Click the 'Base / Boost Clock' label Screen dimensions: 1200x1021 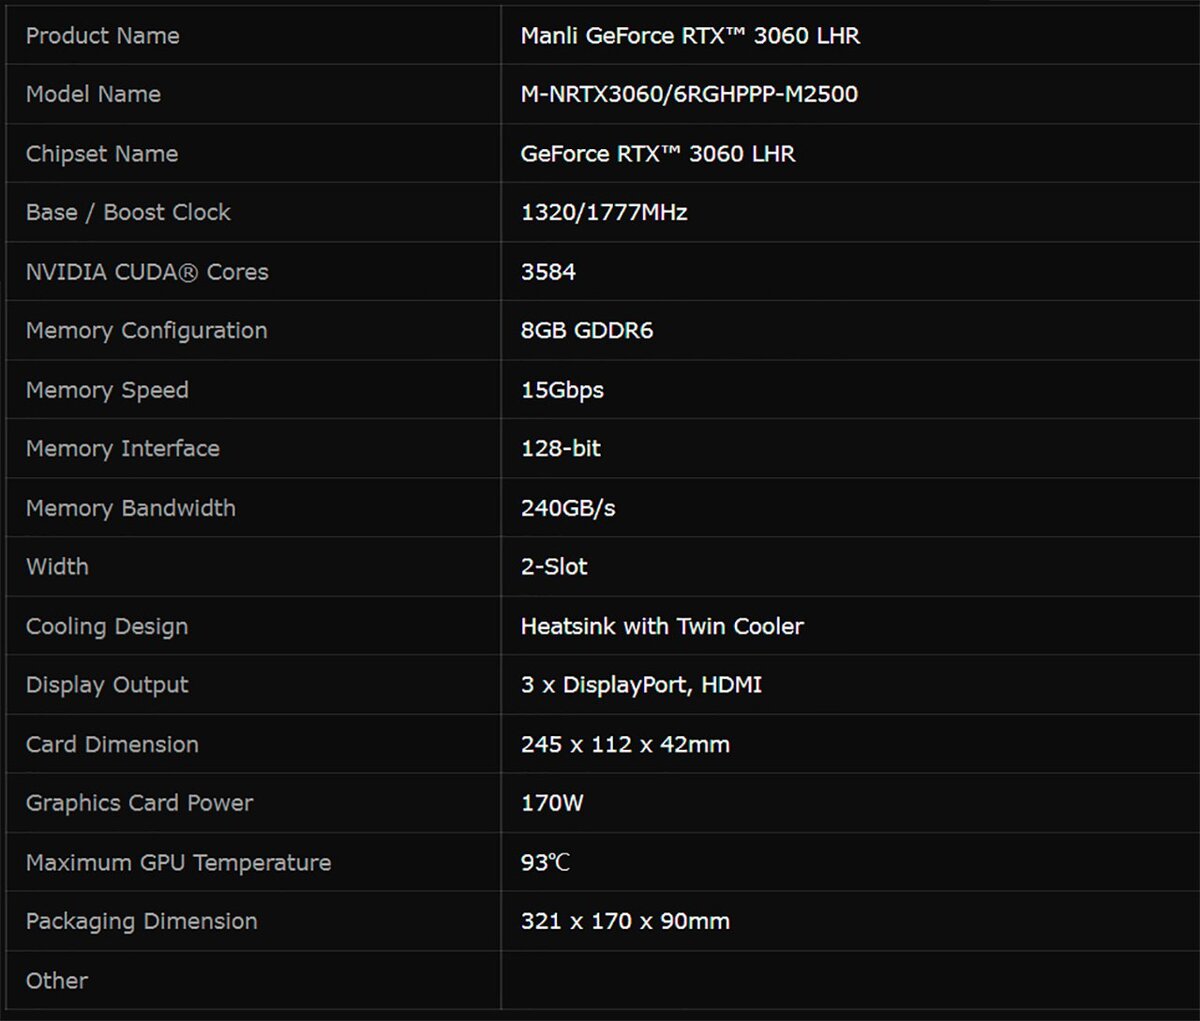tap(128, 212)
